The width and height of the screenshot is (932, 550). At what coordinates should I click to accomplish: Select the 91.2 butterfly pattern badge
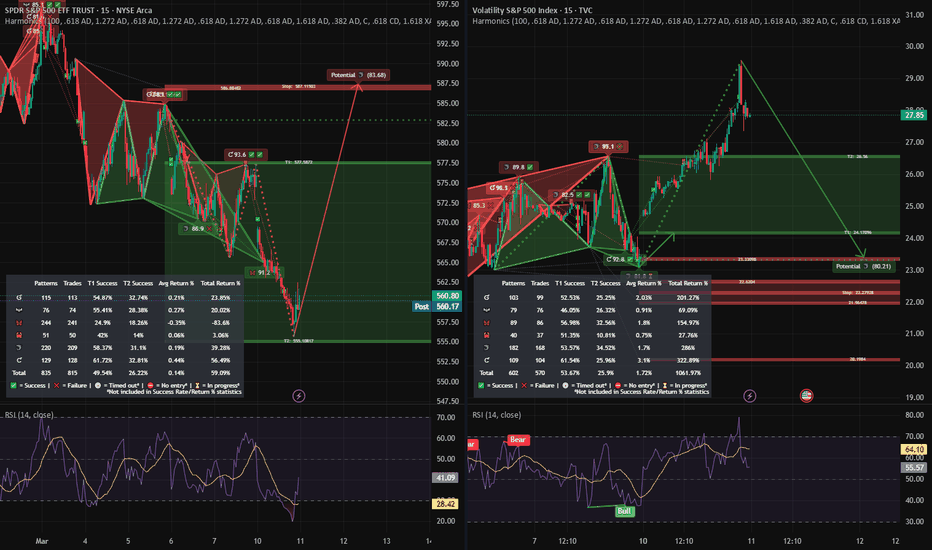coord(263,272)
